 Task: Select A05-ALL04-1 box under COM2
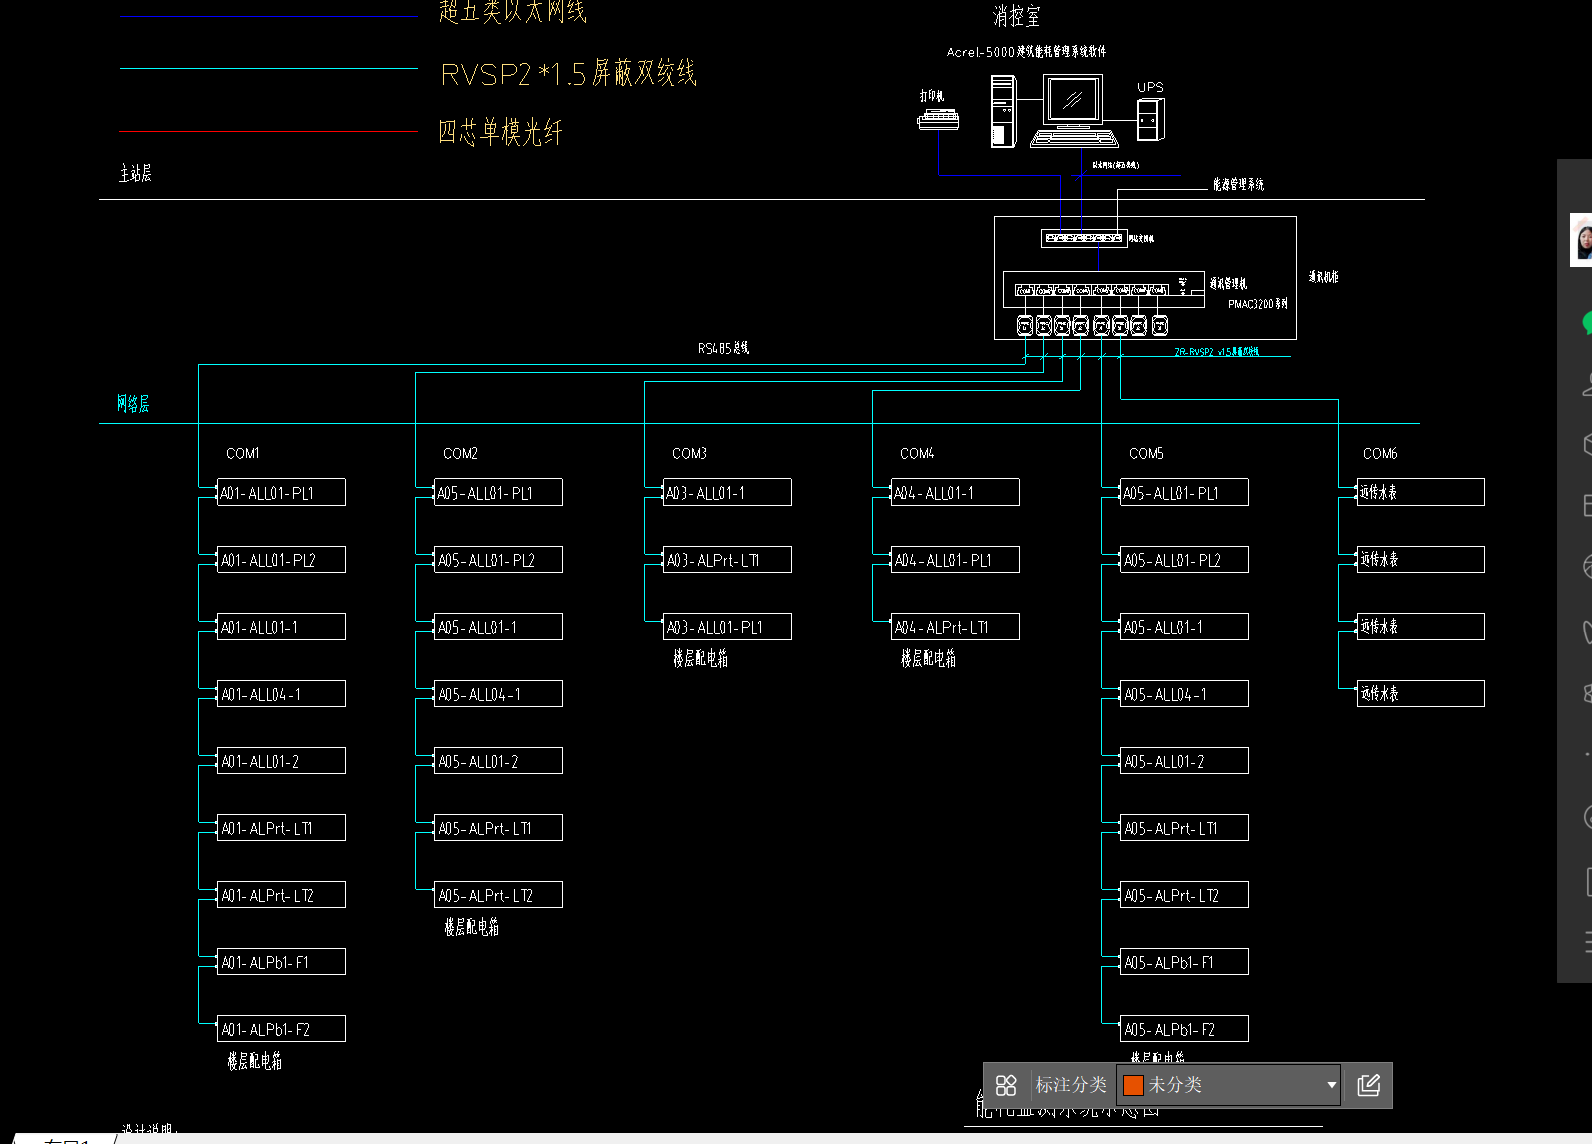[x=498, y=693]
